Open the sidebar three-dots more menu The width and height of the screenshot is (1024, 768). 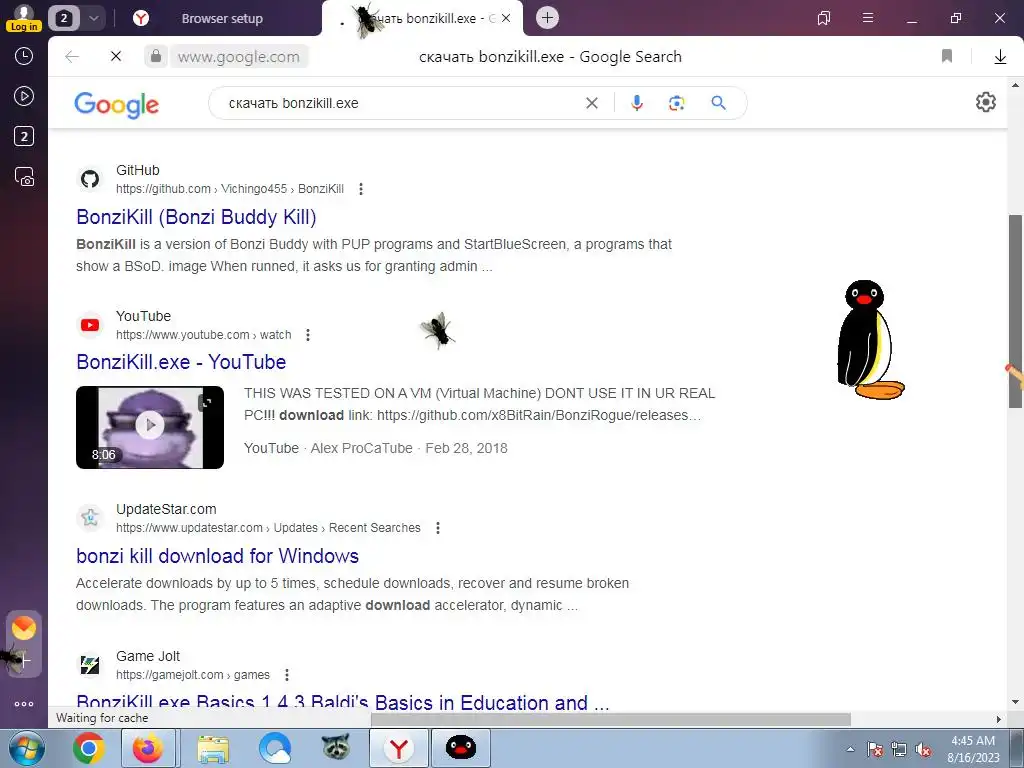pyautogui.click(x=24, y=704)
